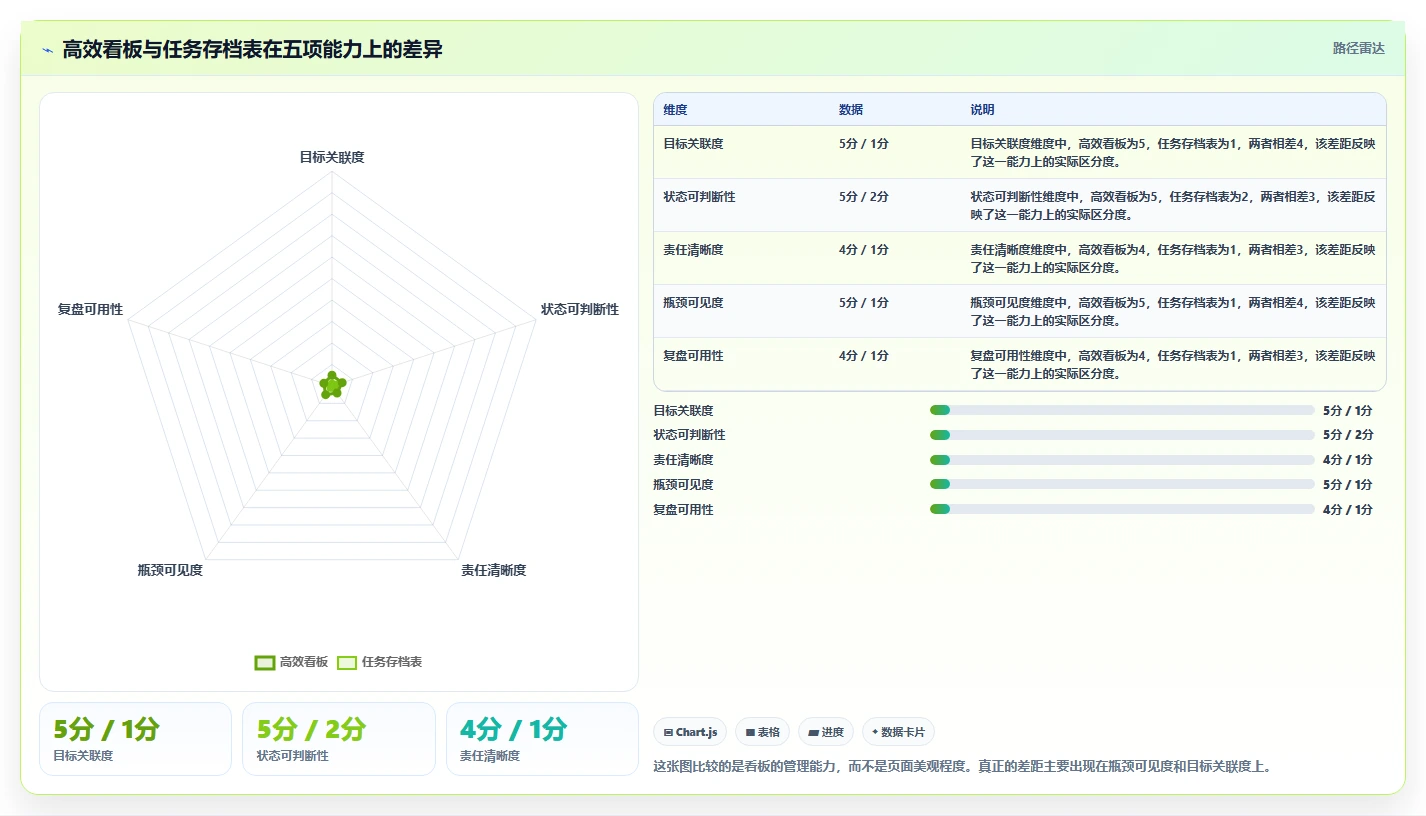
Task: Click the icon left of the page title
Action: [47, 50]
